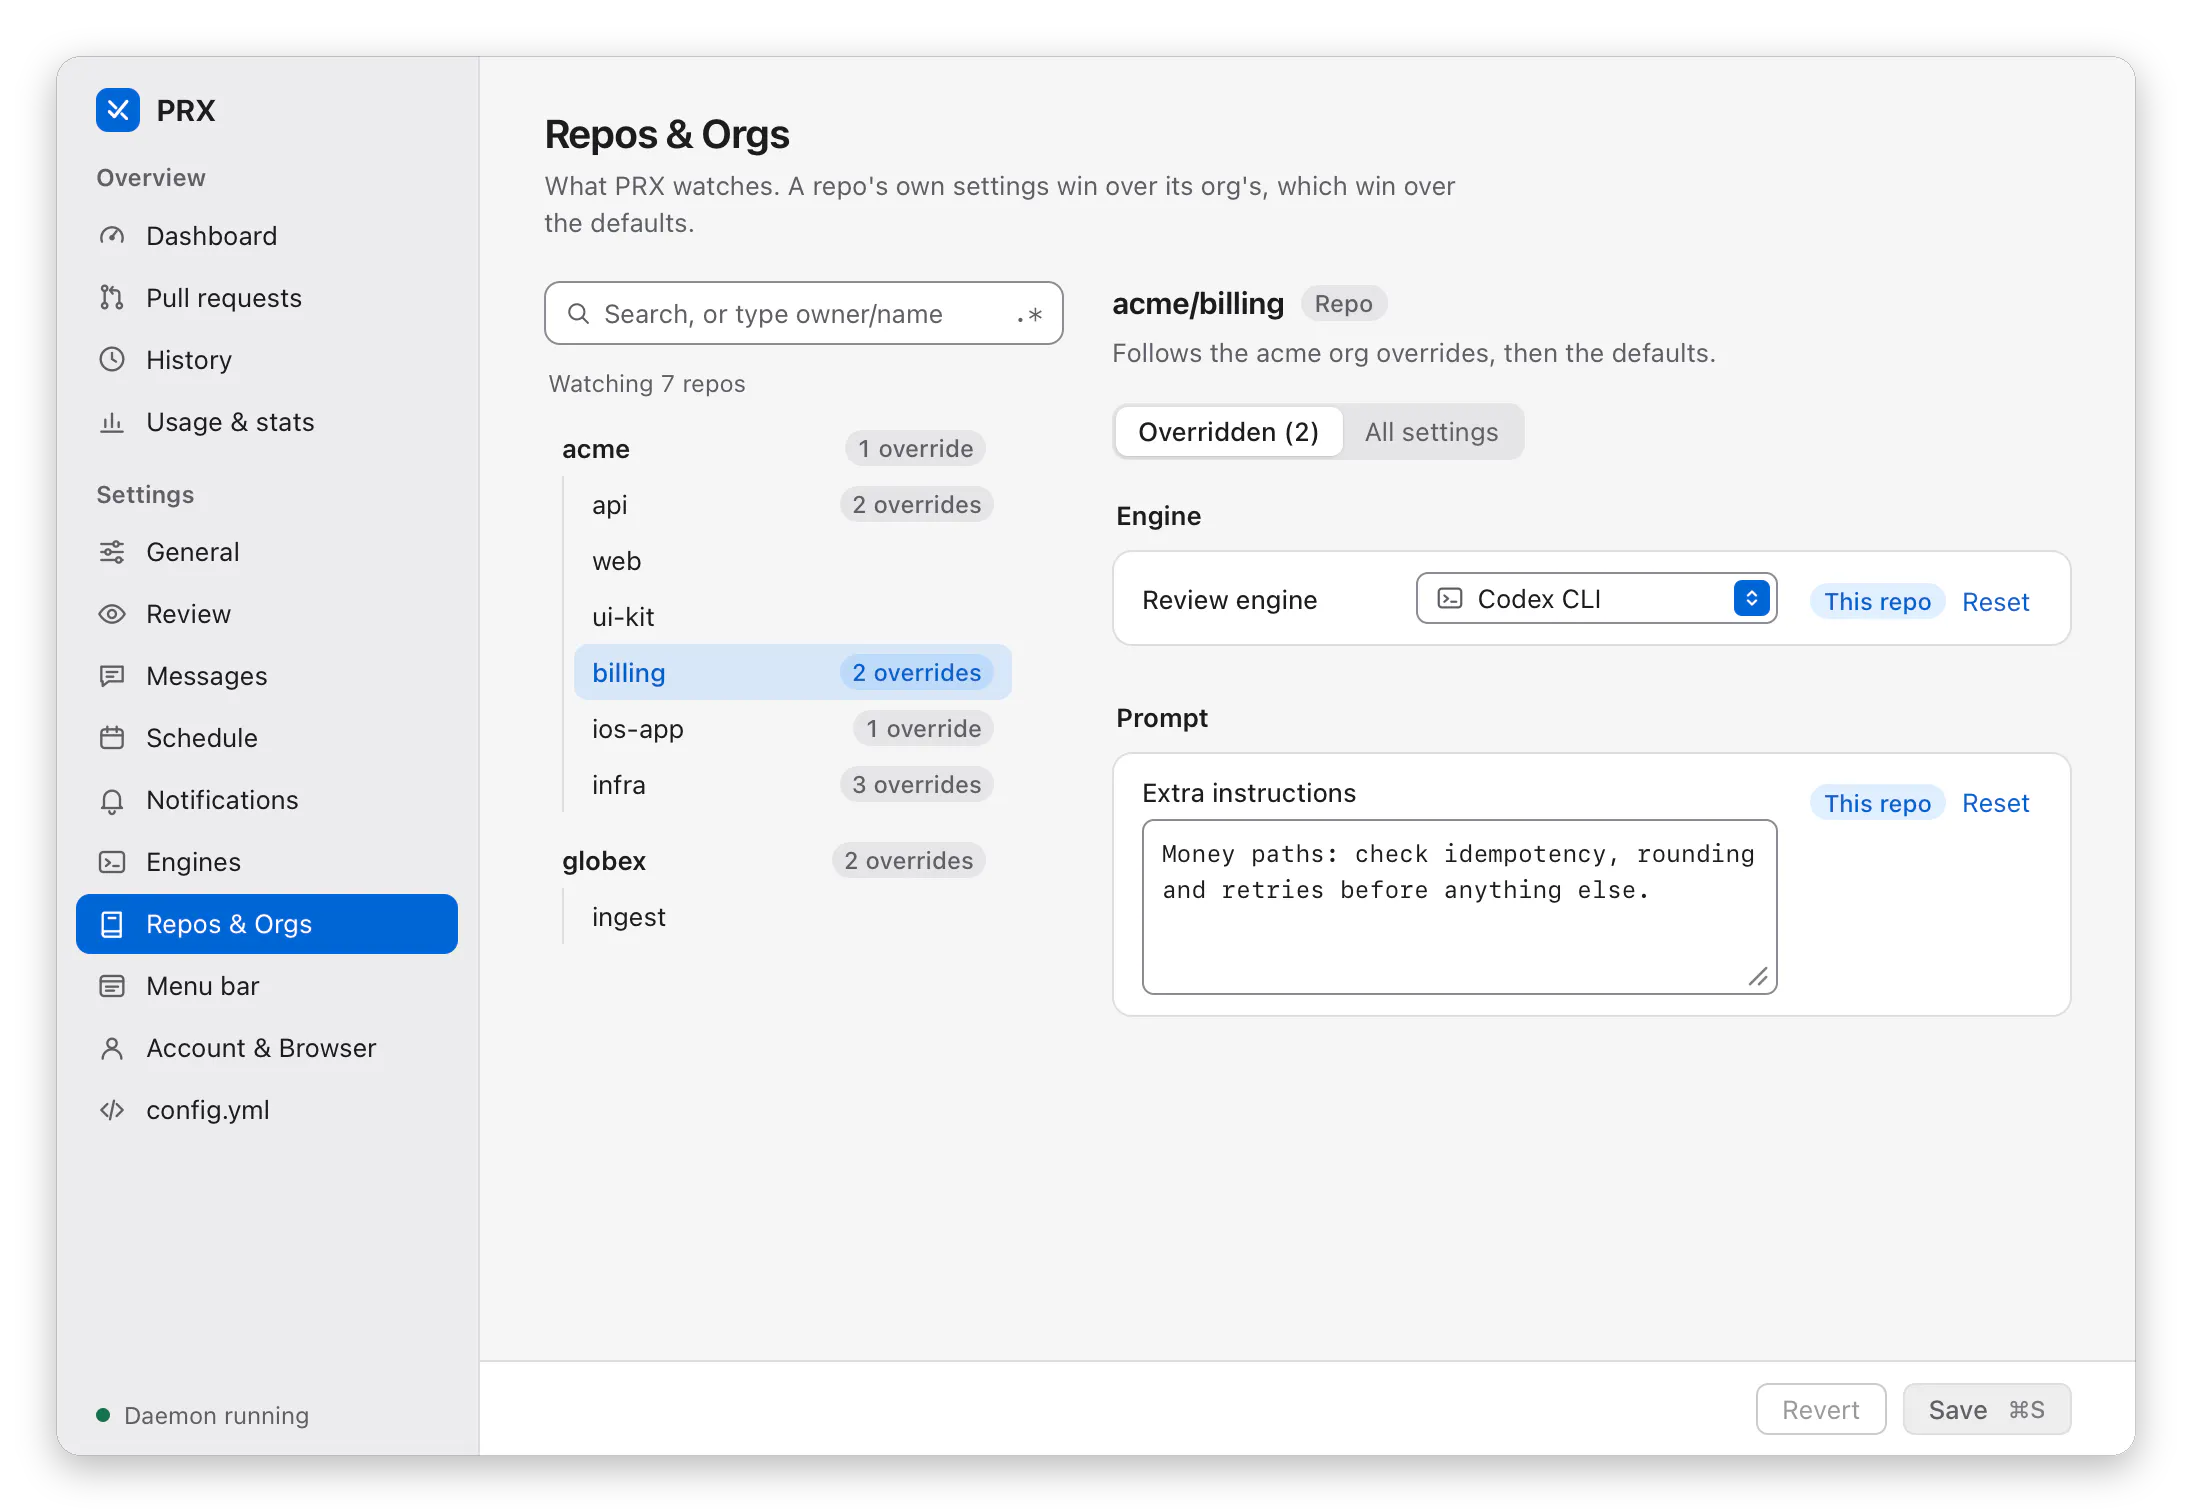Click the magnifier icon in the search field
The image size is (2192, 1512).
point(578,314)
